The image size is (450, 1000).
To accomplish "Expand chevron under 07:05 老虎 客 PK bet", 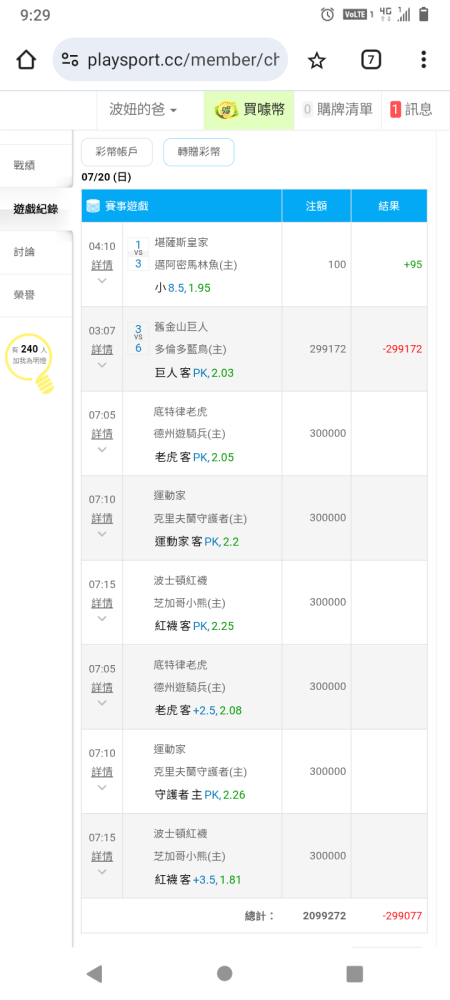I will pyautogui.click(x=102, y=449).
